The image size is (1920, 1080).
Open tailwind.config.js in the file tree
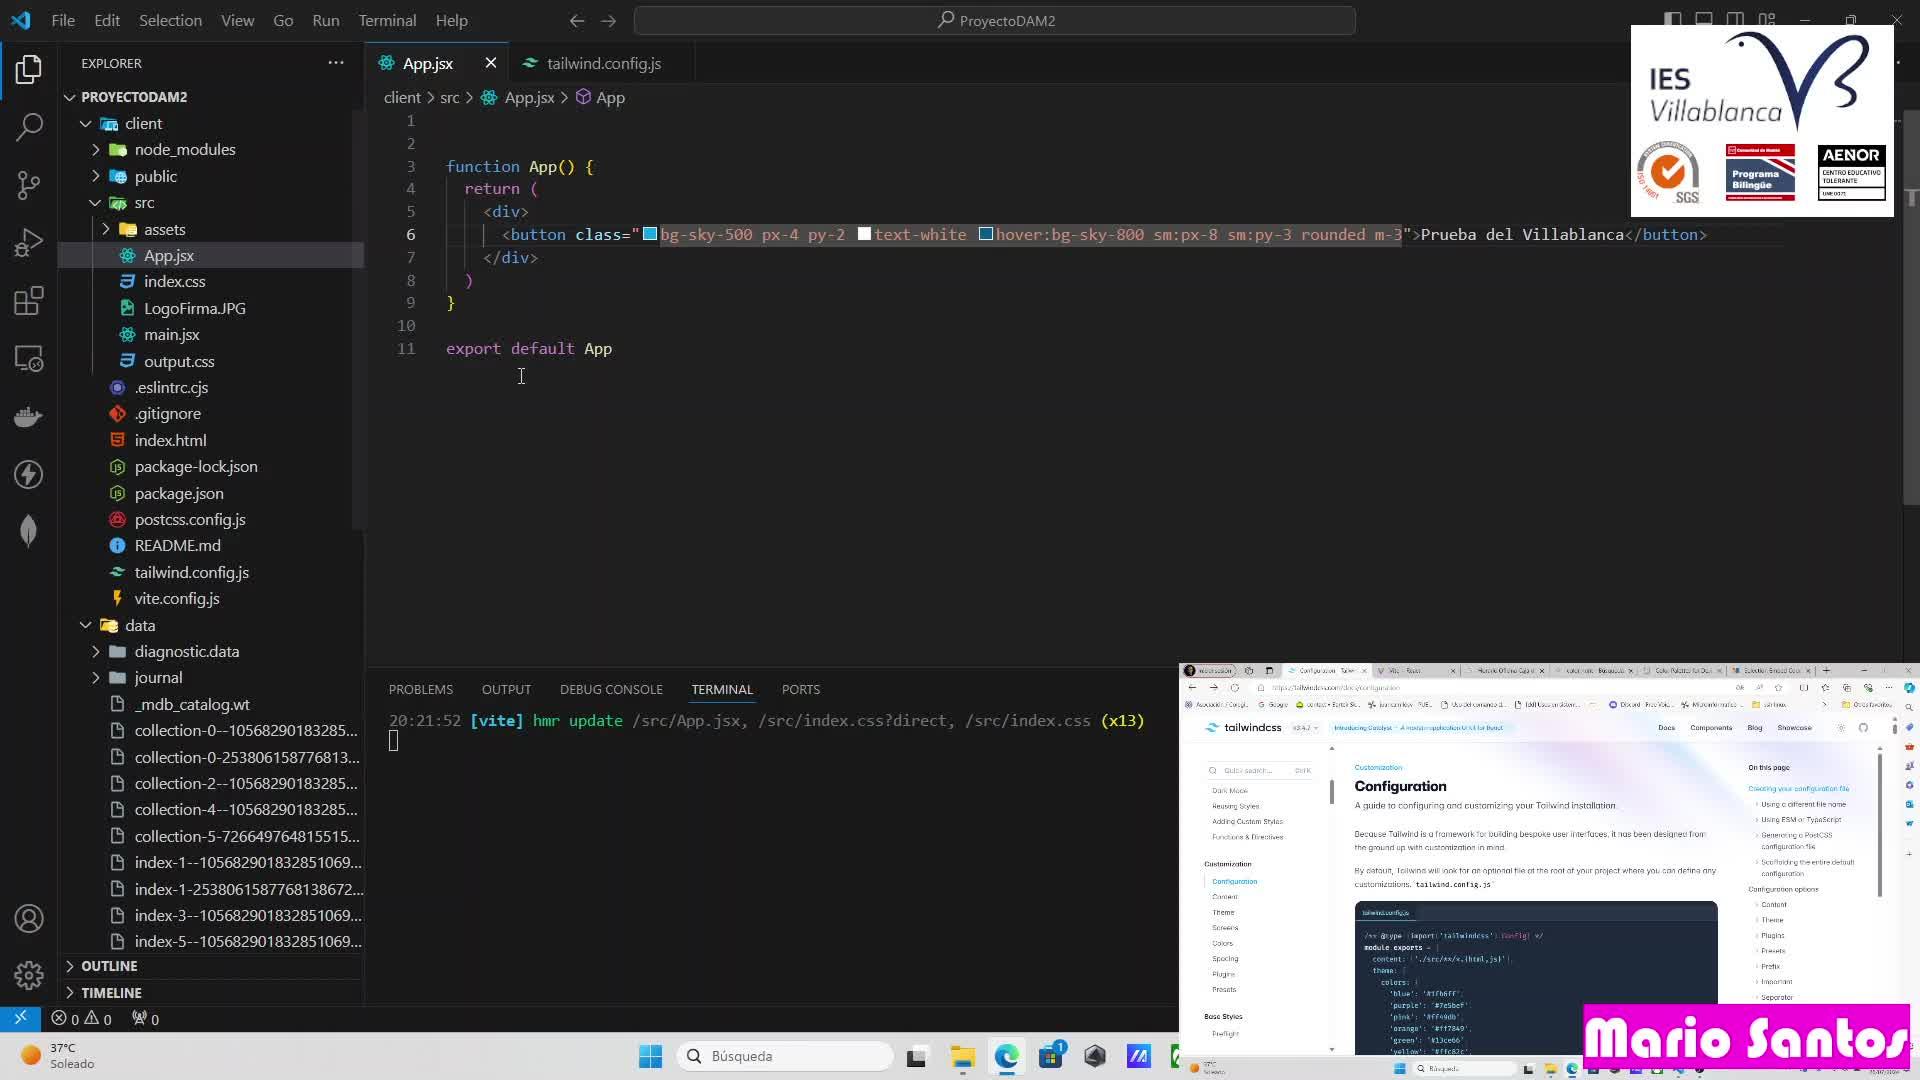coord(191,572)
